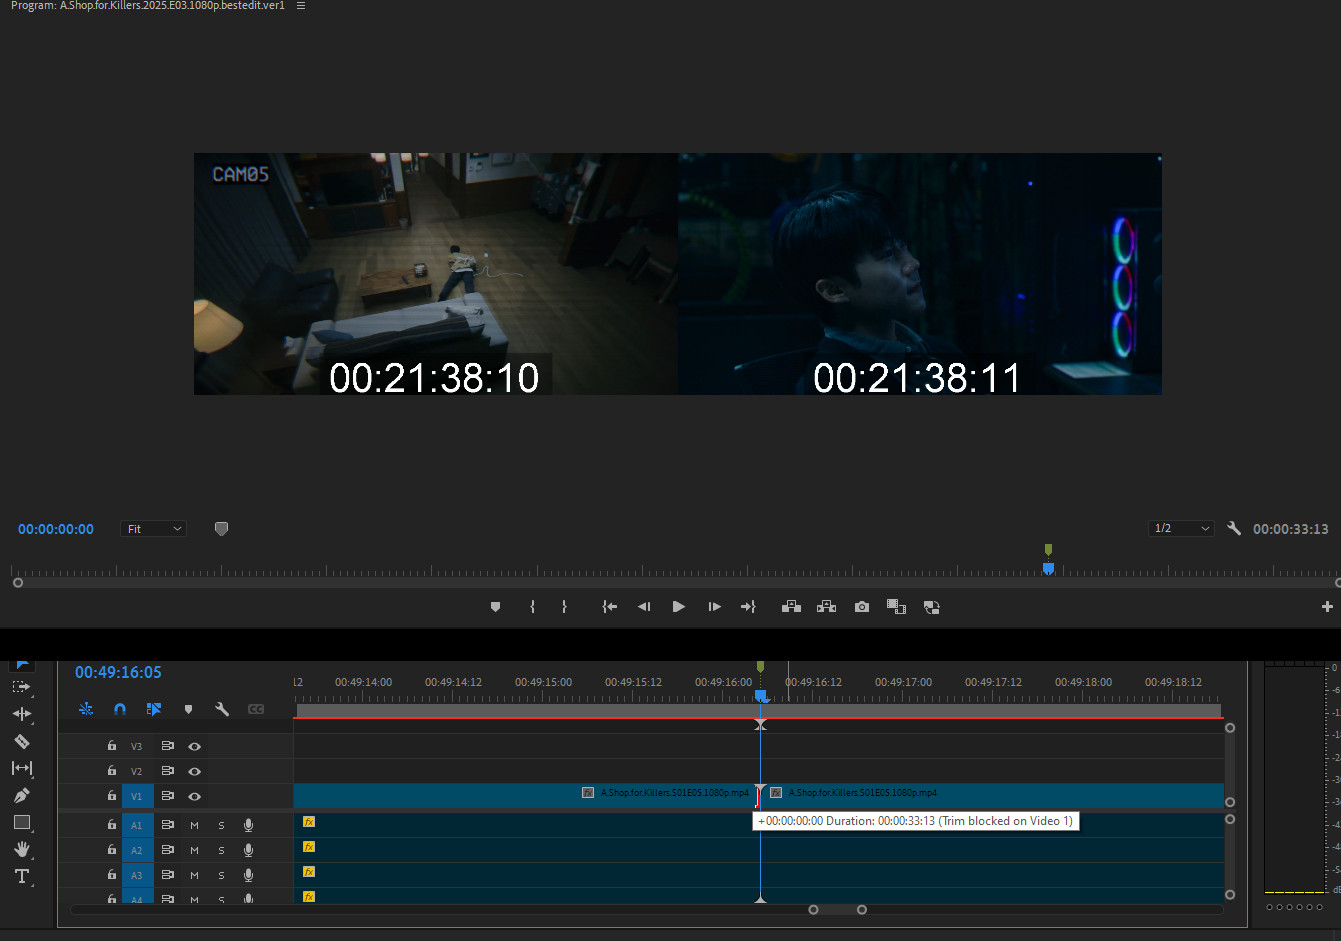Screen dimensions: 1341x941
Task: Click the Lift button in Program Monitor
Action: pos(791,607)
